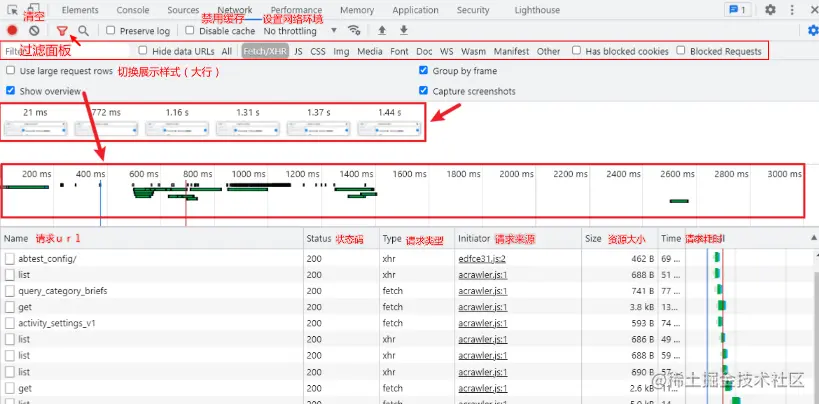The image size is (819, 404).
Task: Select the activity_settings_v1 request
Action: (57, 323)
